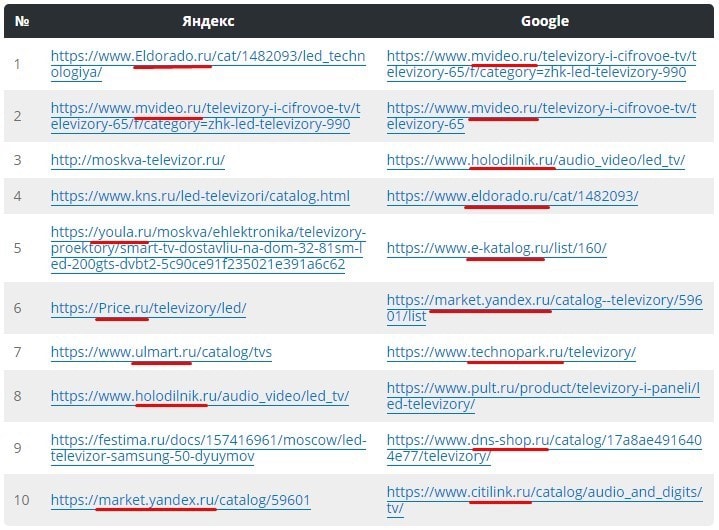
Task: Open the kns.ru led-televizori catalog link
Action: [x=200, y=196]
